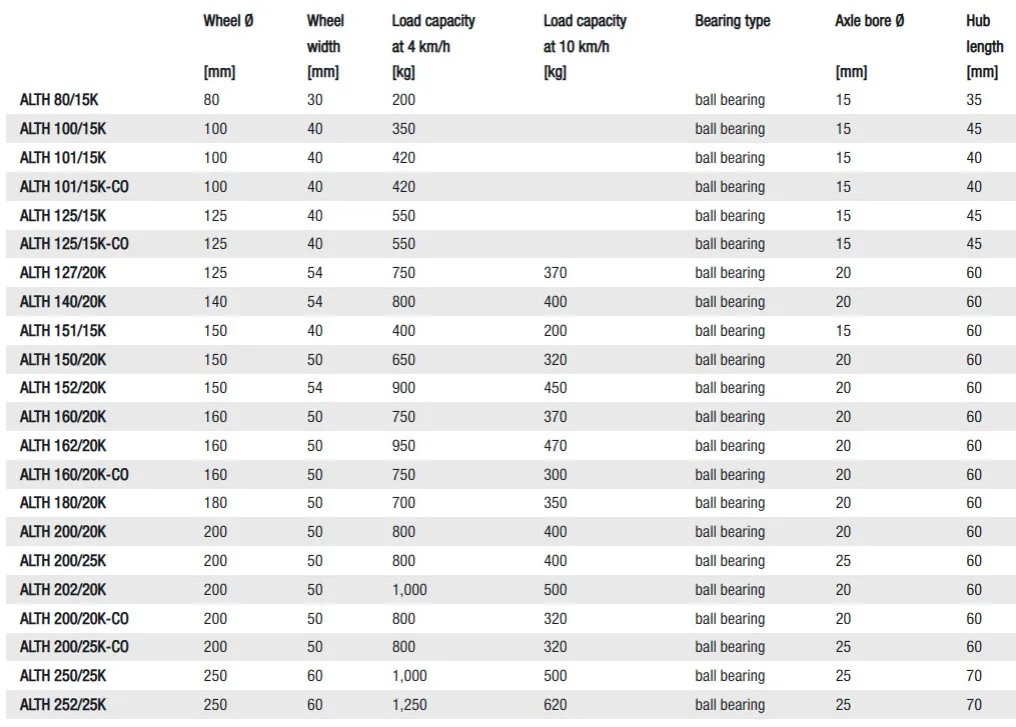The image size is (1016, 727).
Task: Click the Wheel width column header
Action: [x=325, y=34]
